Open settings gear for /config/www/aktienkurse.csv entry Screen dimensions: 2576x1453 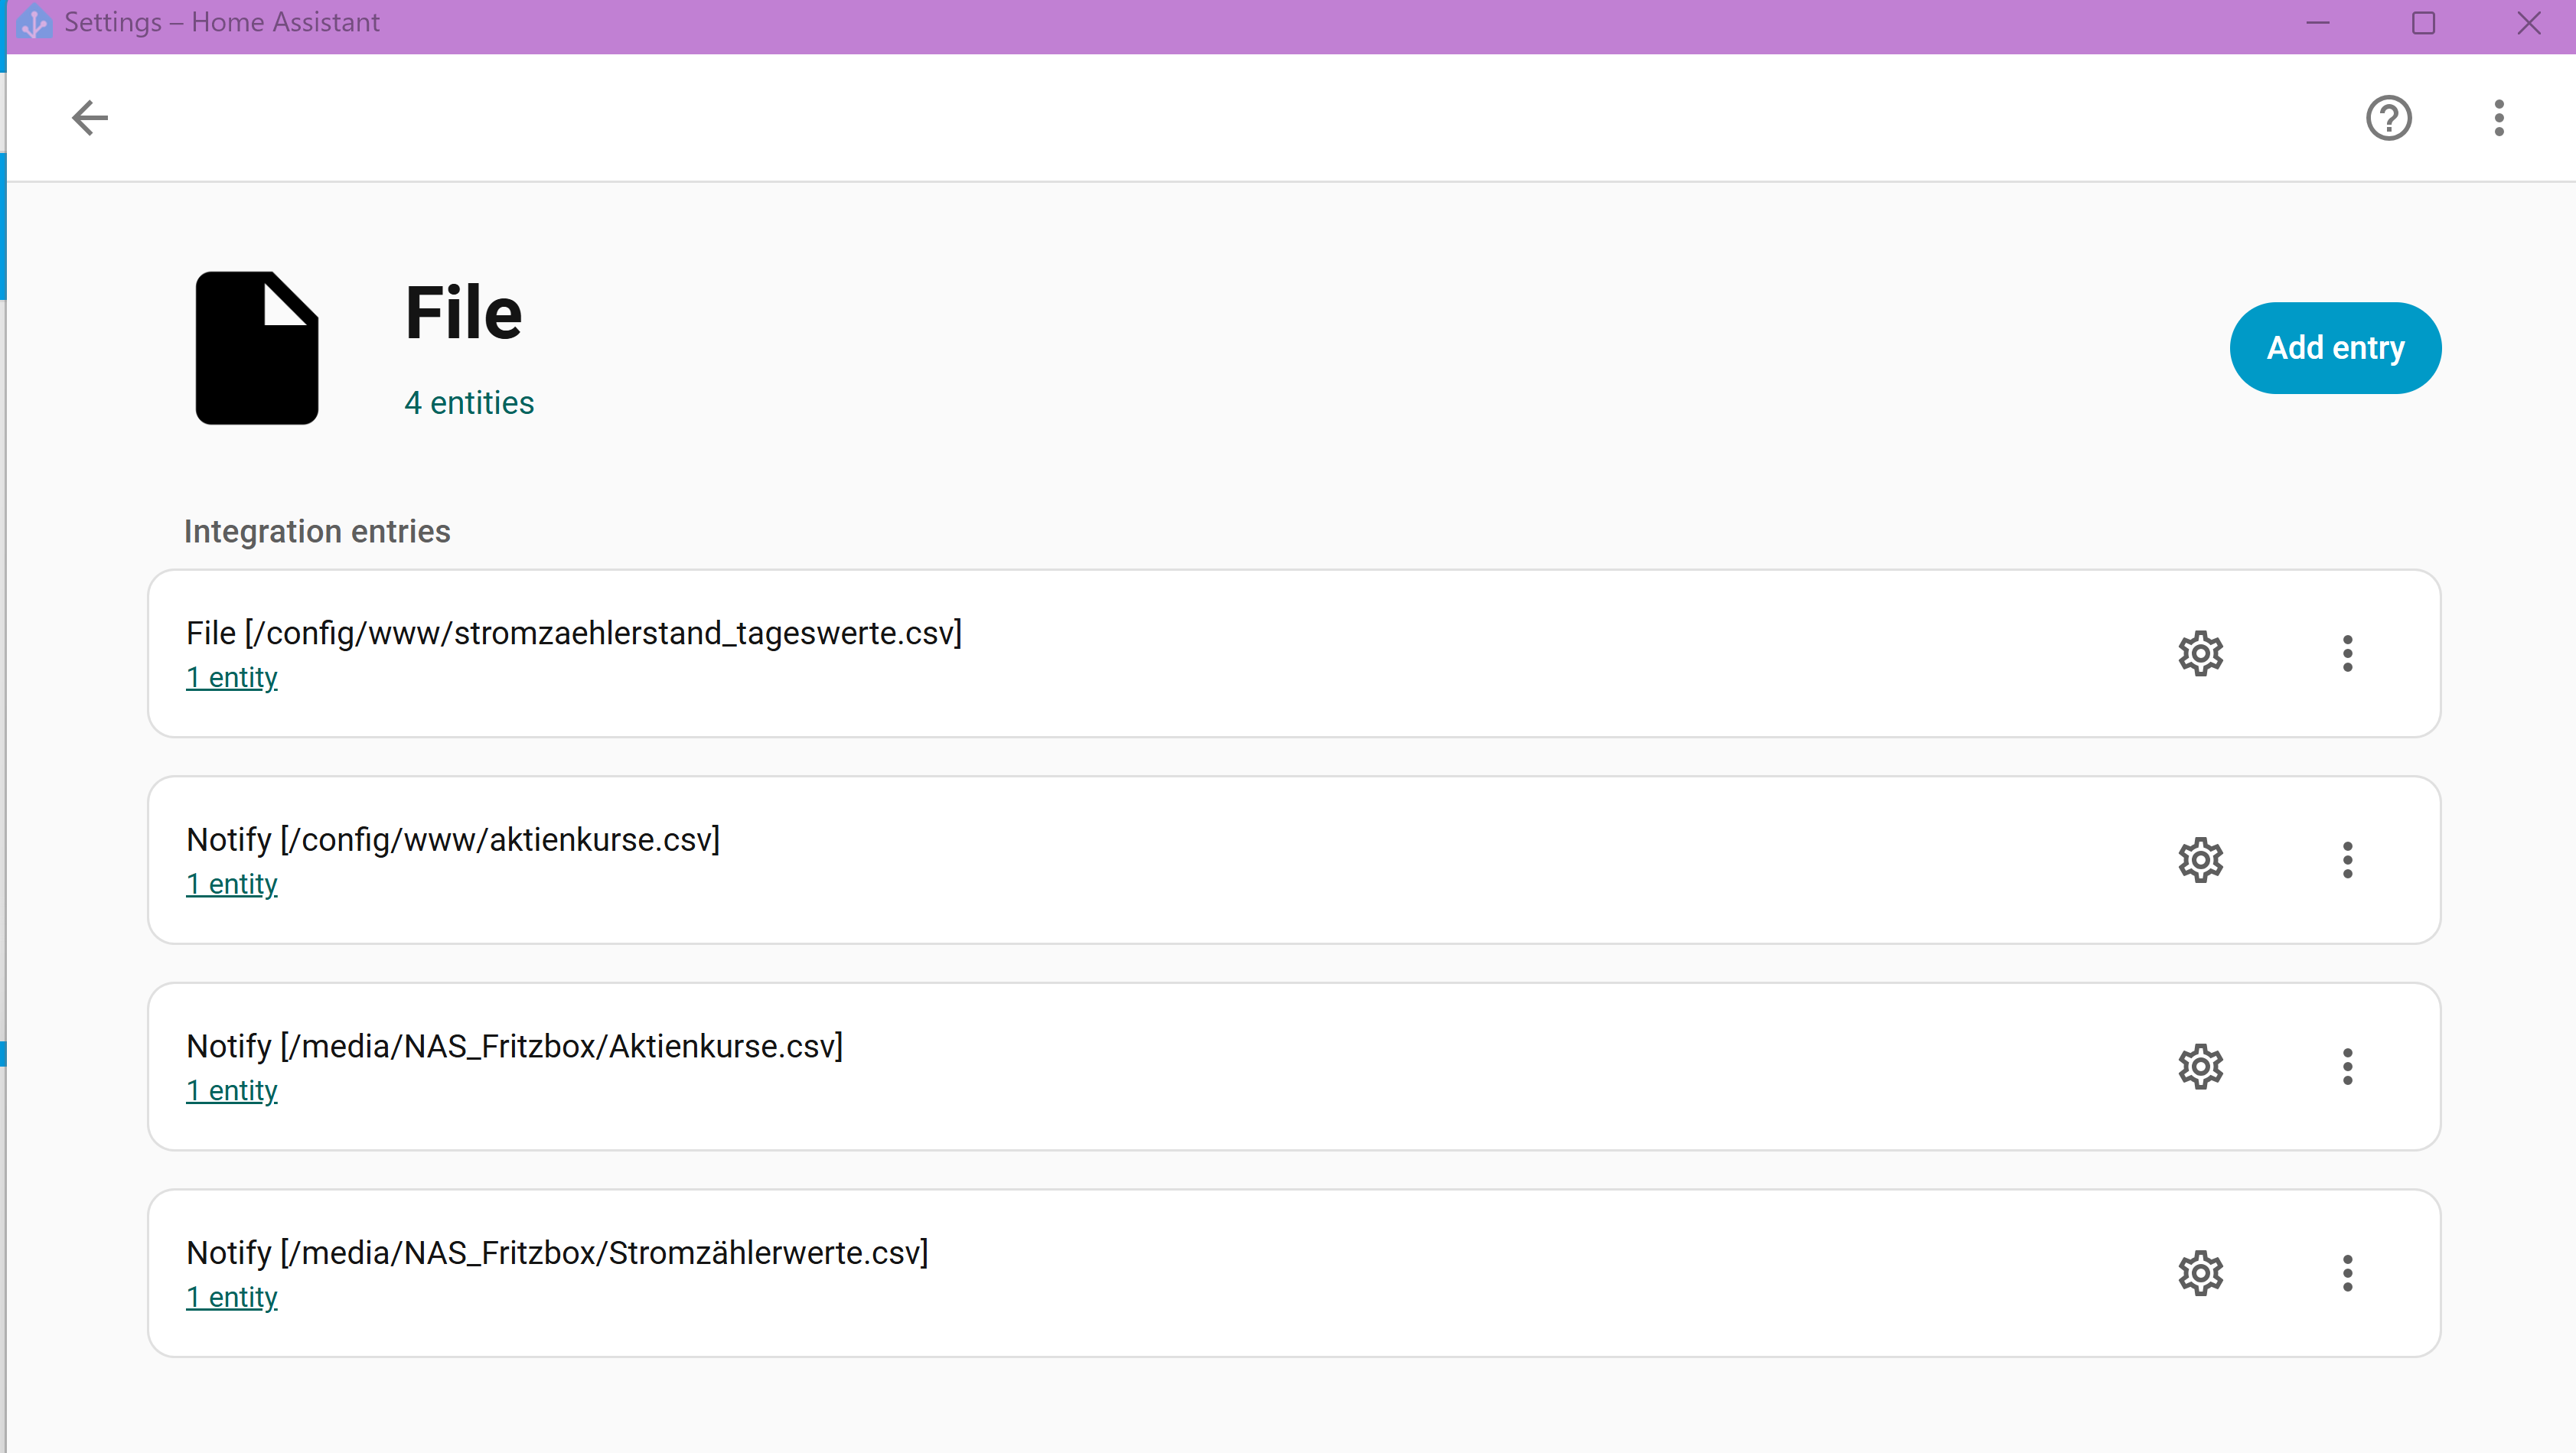click(x=2200, y=860)
